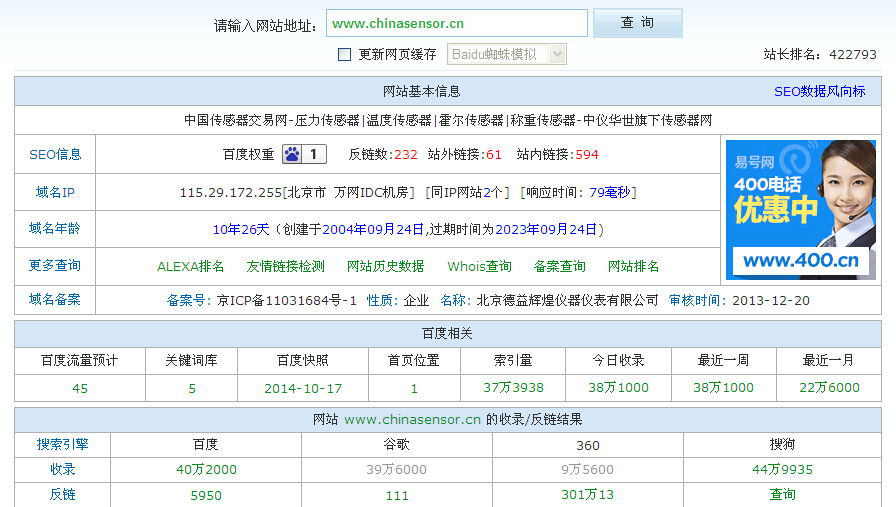Open the 友情链接检测 link
The height and width of the screenshot is (507, 896).
point(286,266)
